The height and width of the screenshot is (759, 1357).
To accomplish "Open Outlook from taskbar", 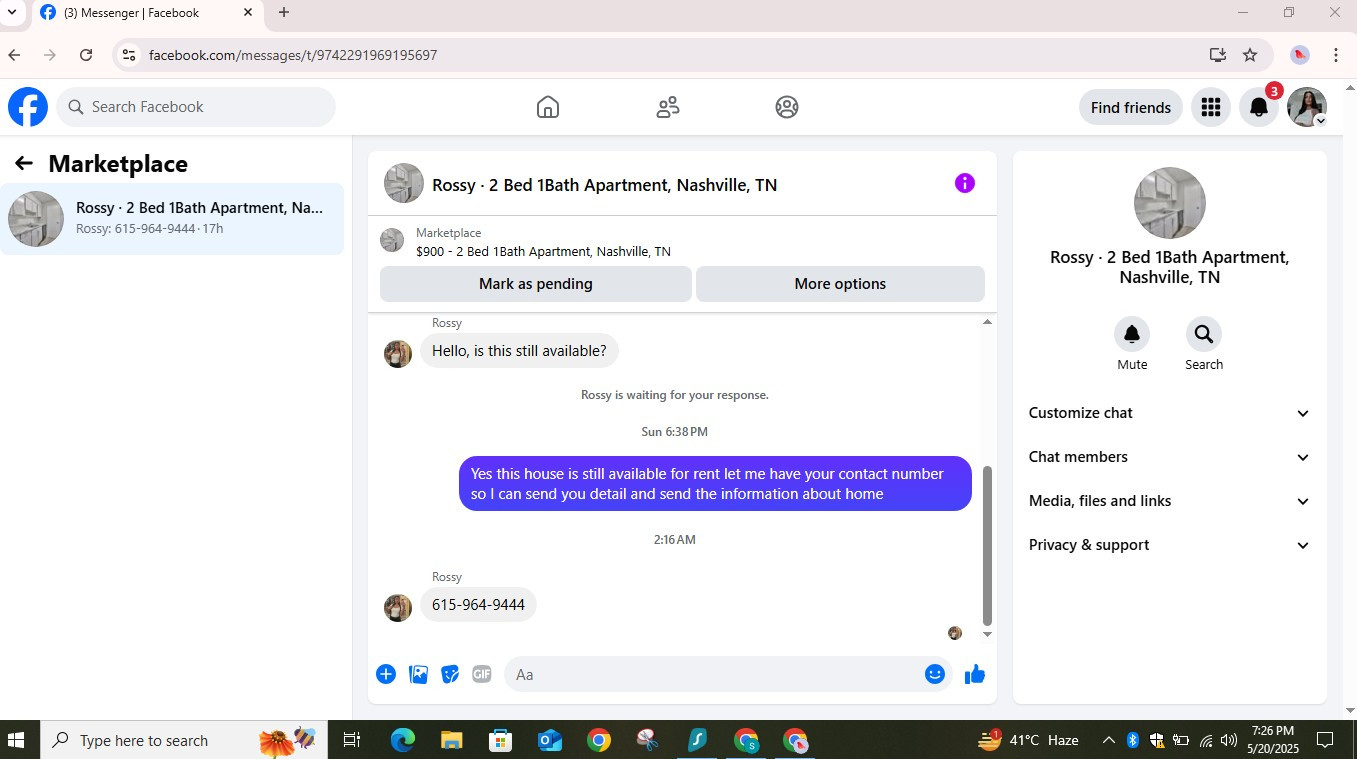I will click(x=550, y=740).
